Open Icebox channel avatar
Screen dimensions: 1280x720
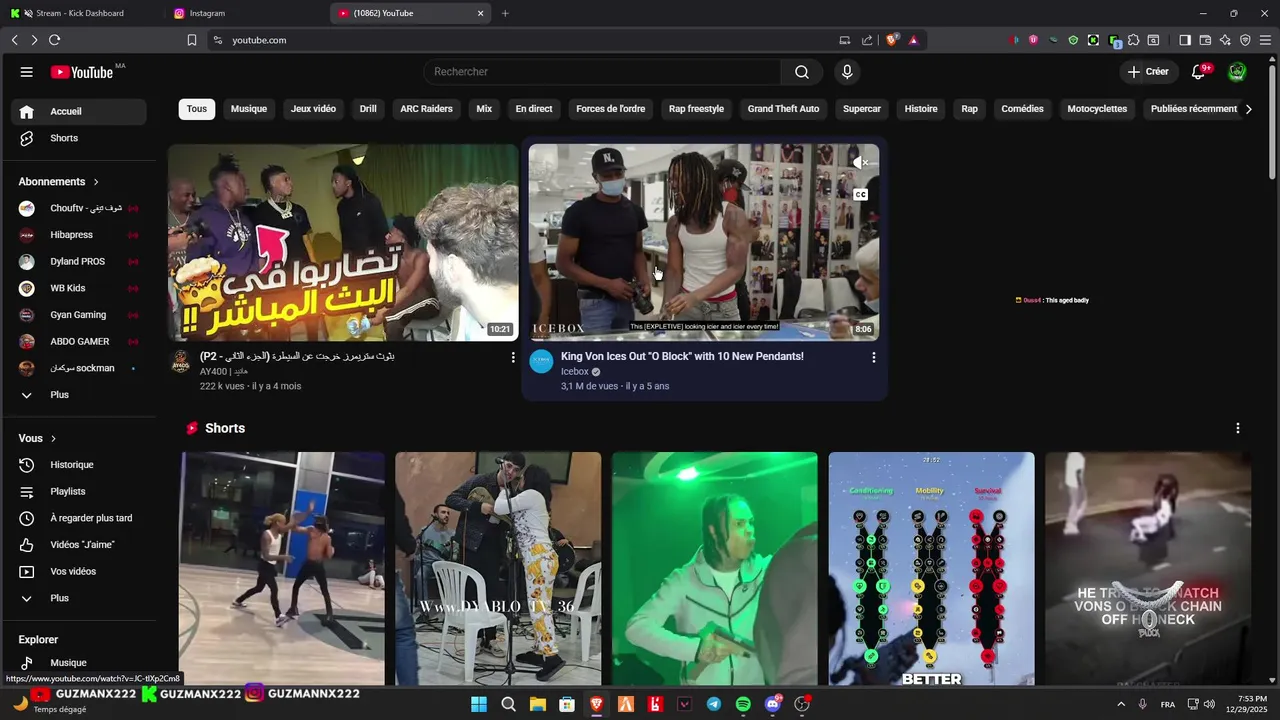pyautogui.click(x=541, y=361)
